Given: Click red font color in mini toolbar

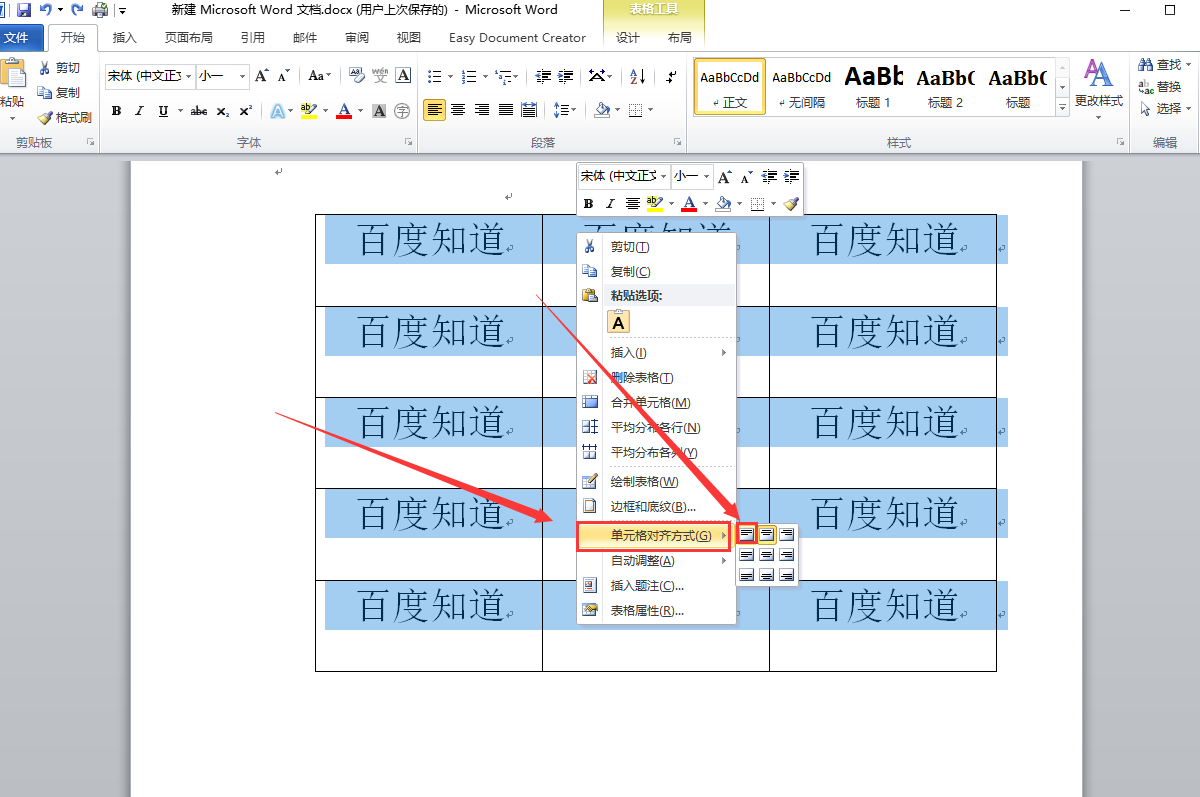Looking at the screenshot, I should (x=688, y=204).
